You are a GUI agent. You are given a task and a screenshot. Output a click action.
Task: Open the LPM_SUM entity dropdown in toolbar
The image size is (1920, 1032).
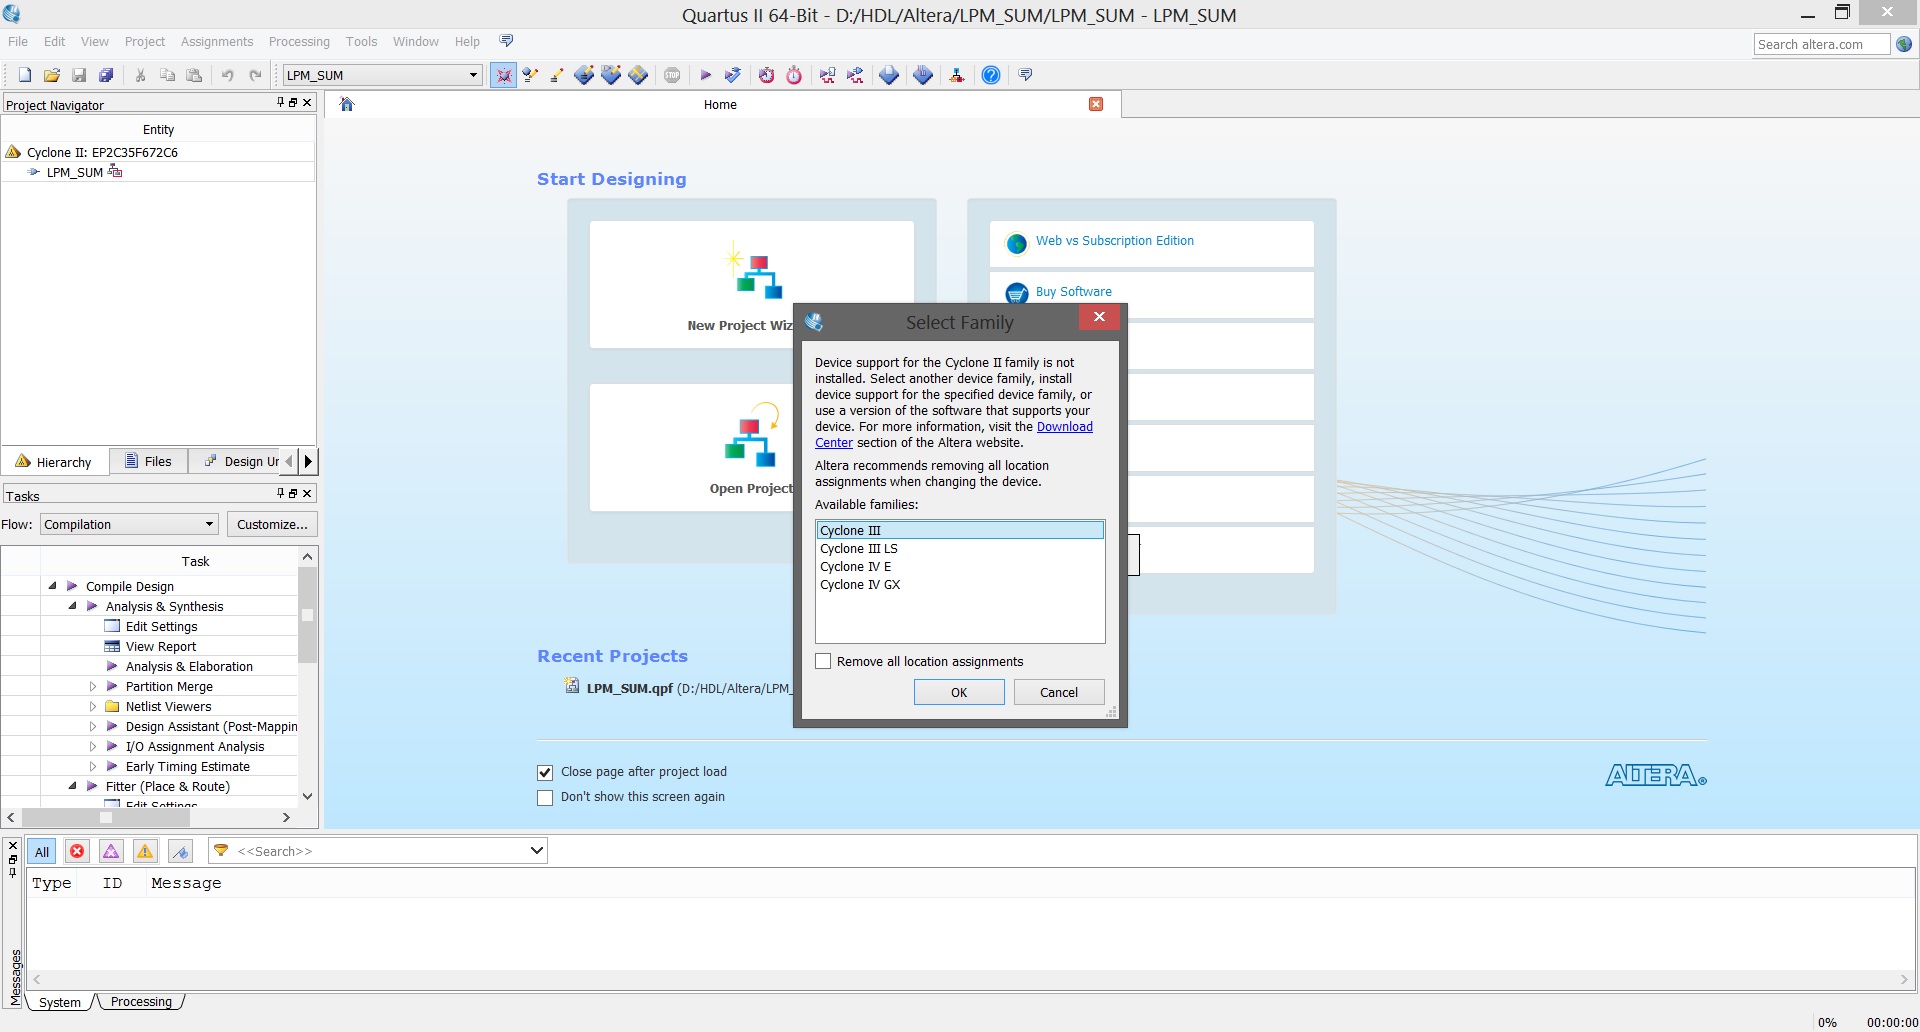click(x=473, y=75)
